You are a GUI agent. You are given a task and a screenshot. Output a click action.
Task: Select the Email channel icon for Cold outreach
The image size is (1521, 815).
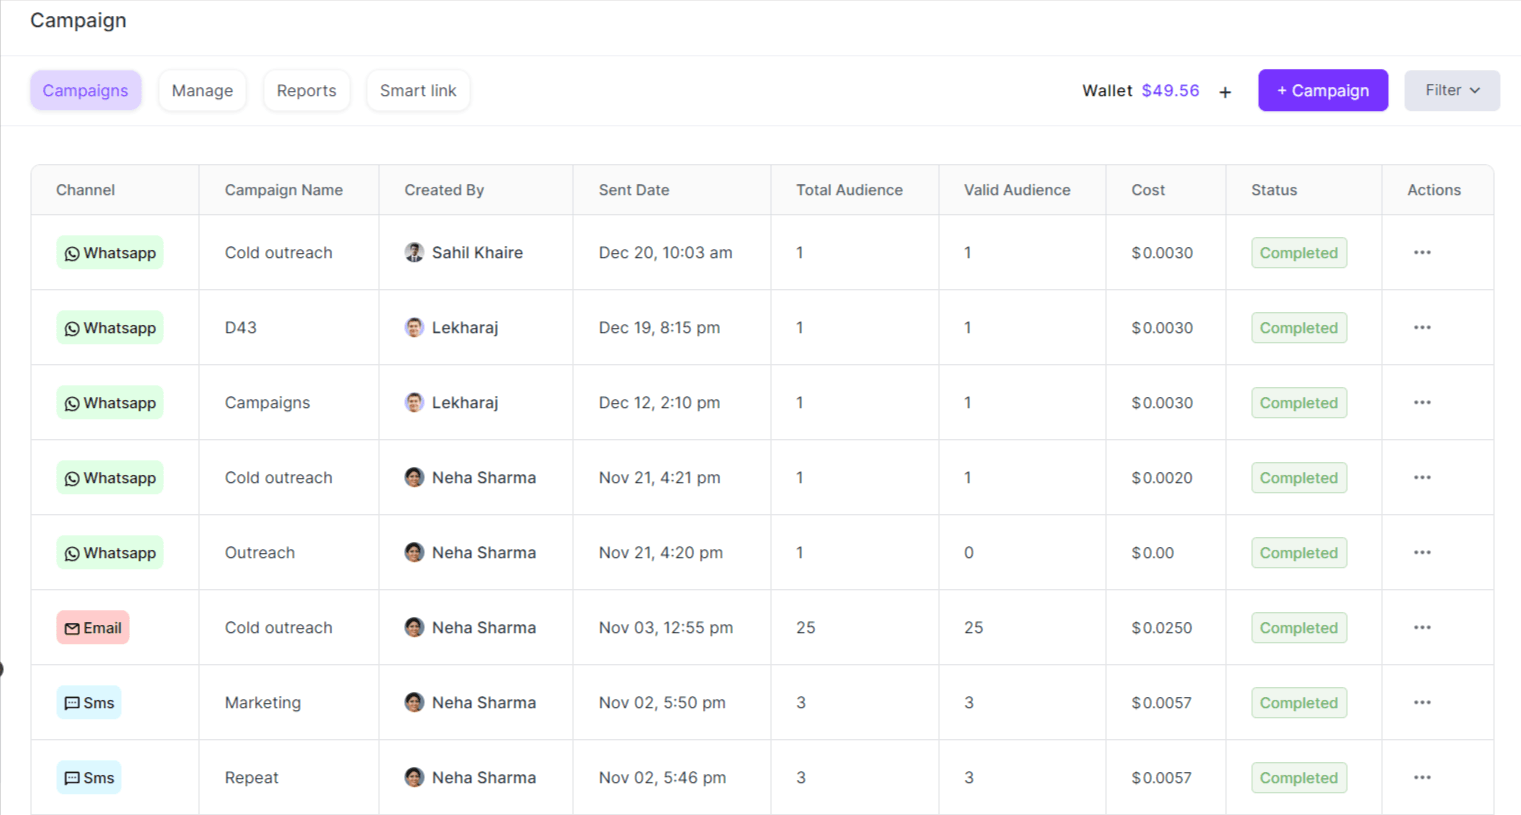(92, 627)
